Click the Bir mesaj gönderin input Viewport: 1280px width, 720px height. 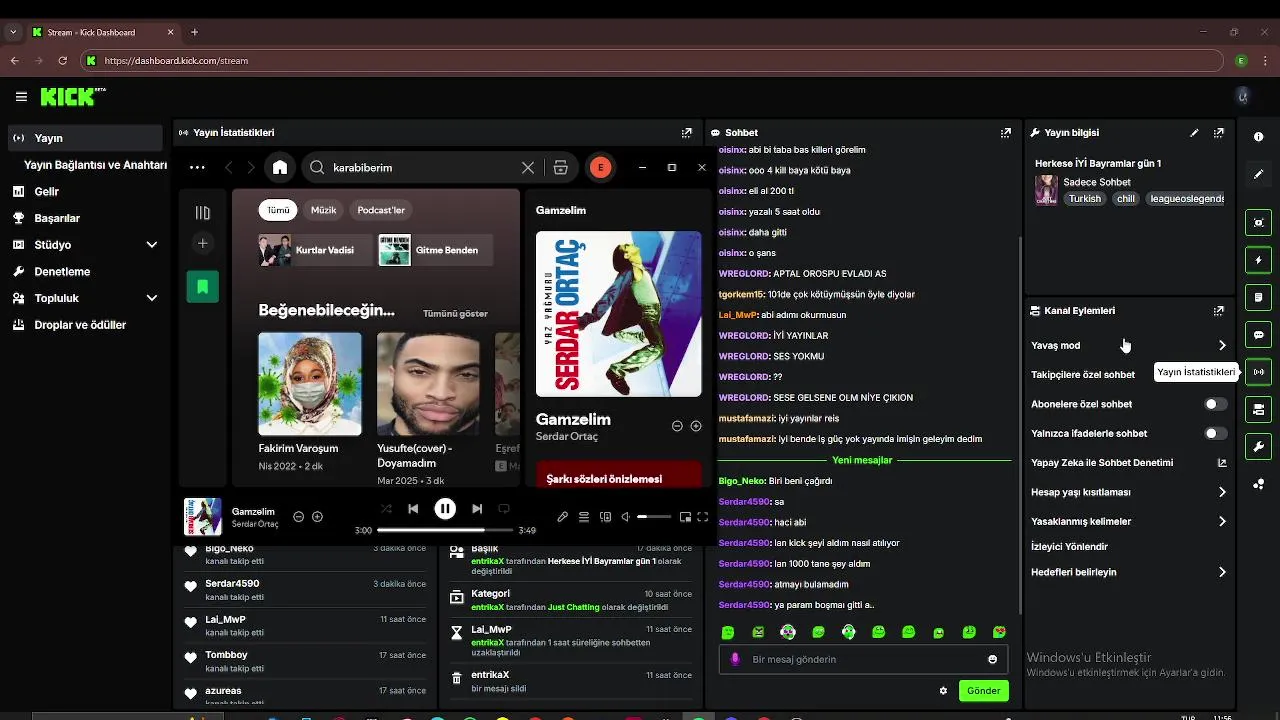[x=865, y=659]
